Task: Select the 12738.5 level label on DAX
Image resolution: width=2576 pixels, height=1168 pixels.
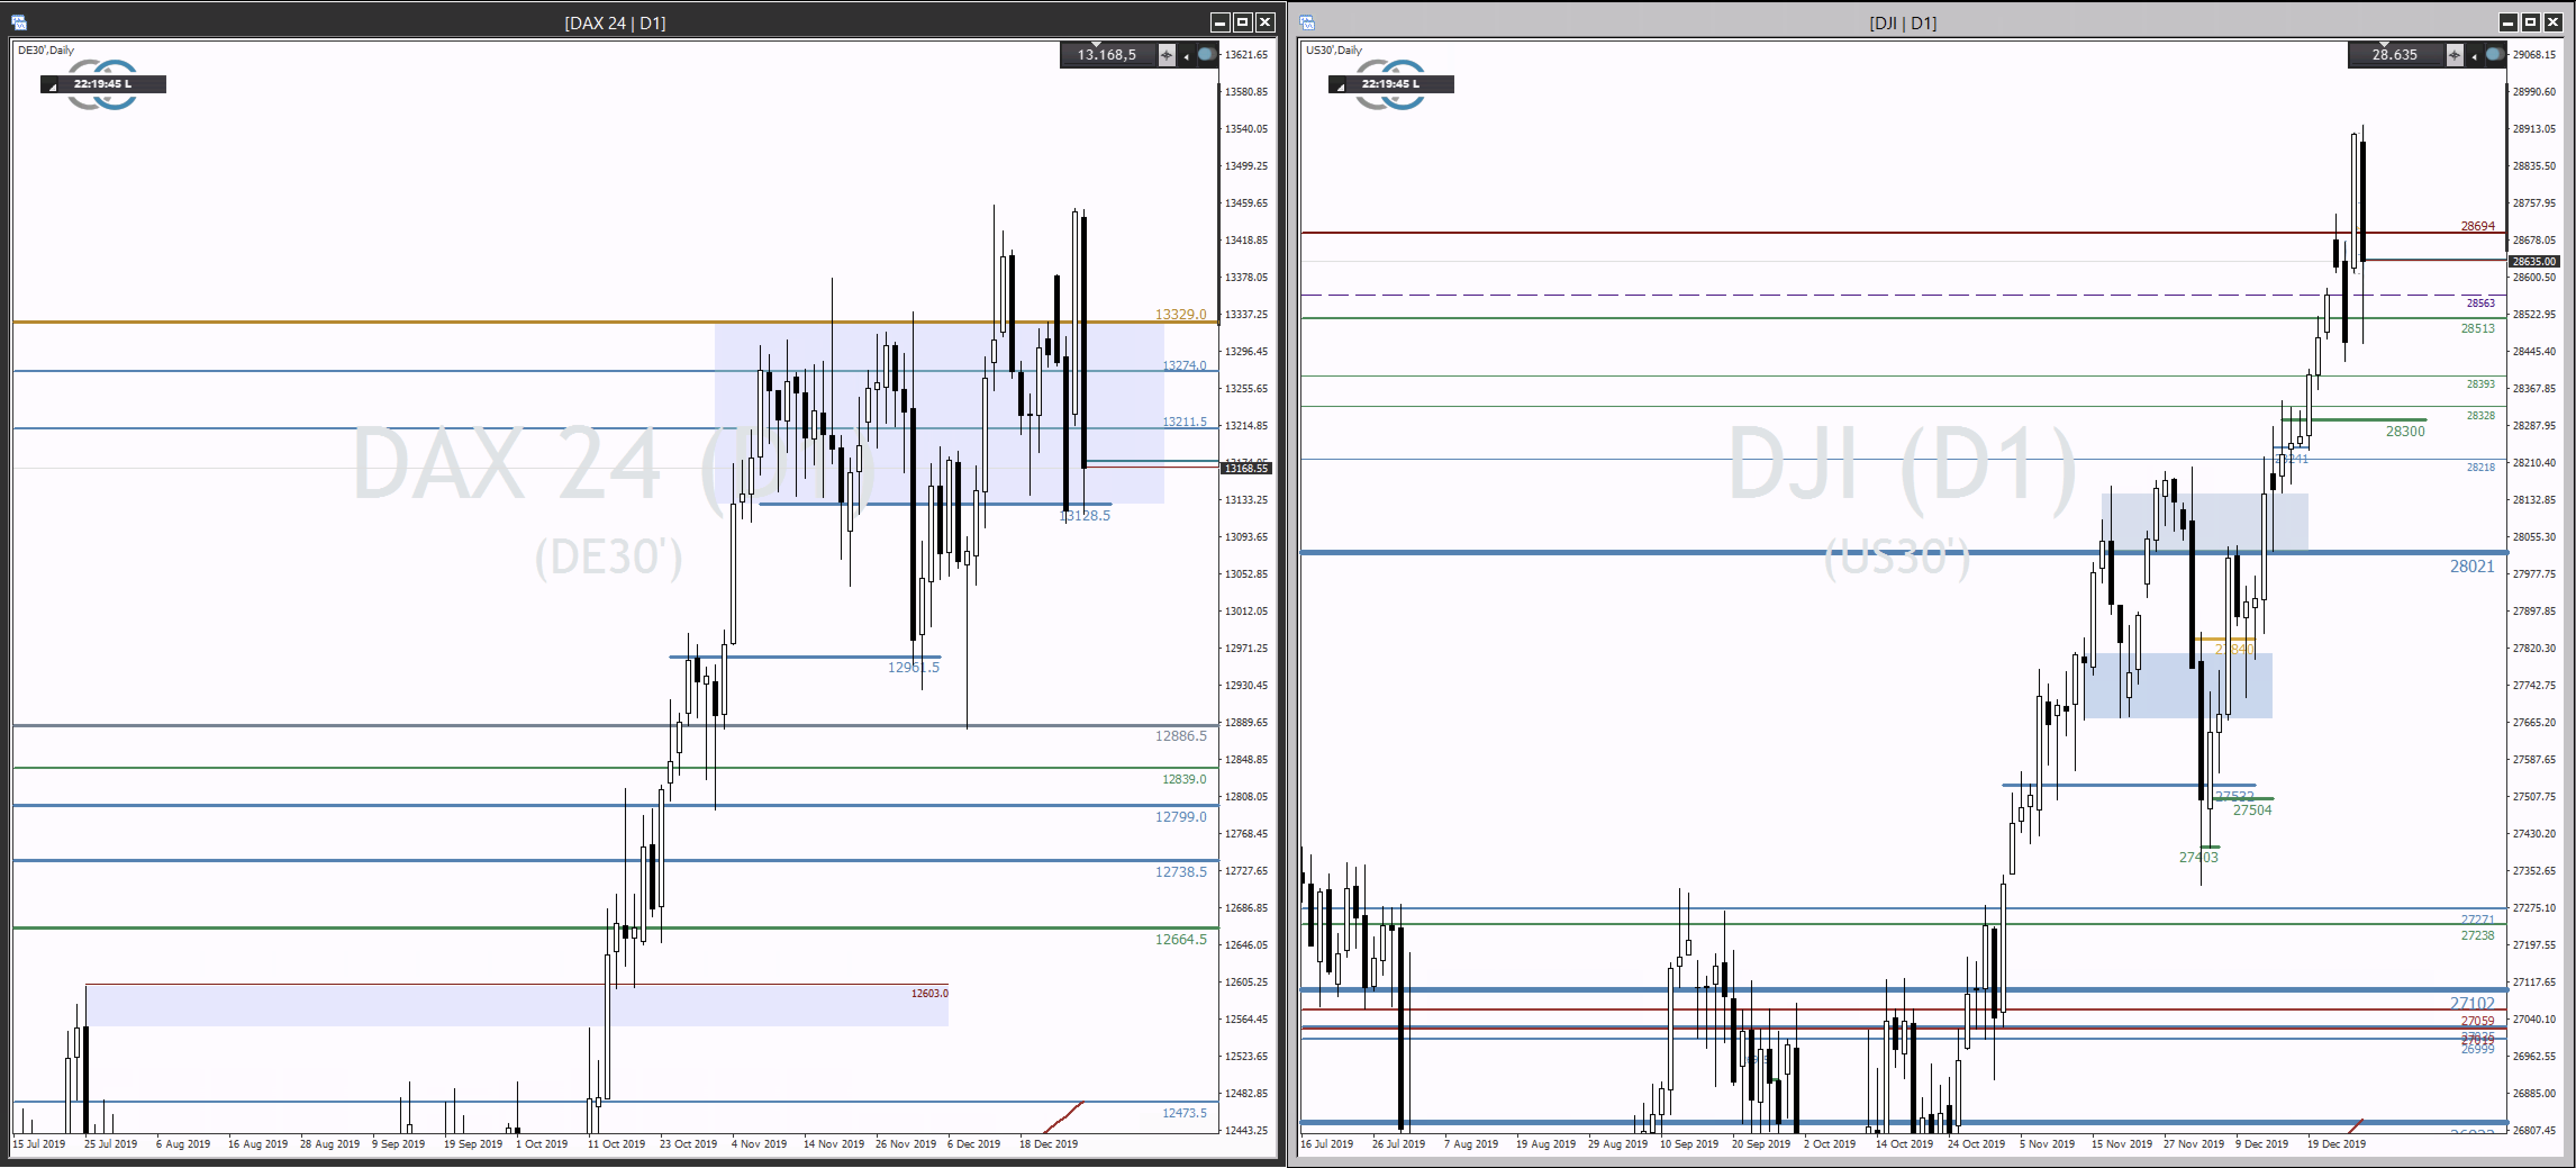Action: 1181,872
